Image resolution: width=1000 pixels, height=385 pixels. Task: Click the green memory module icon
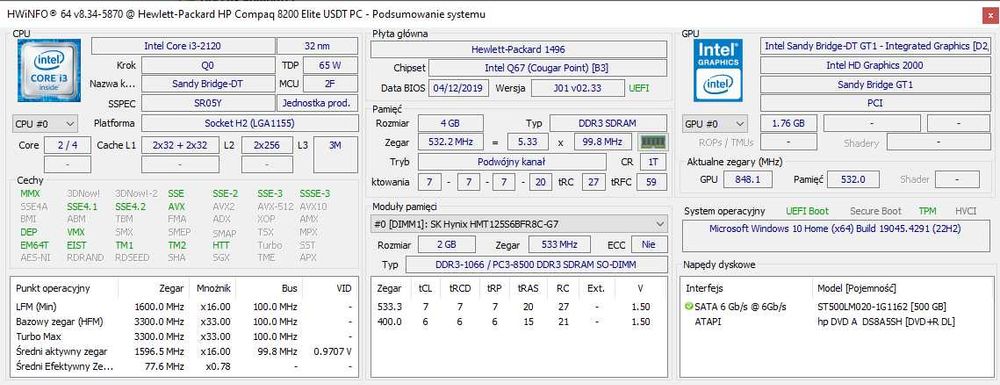[652, 142]
